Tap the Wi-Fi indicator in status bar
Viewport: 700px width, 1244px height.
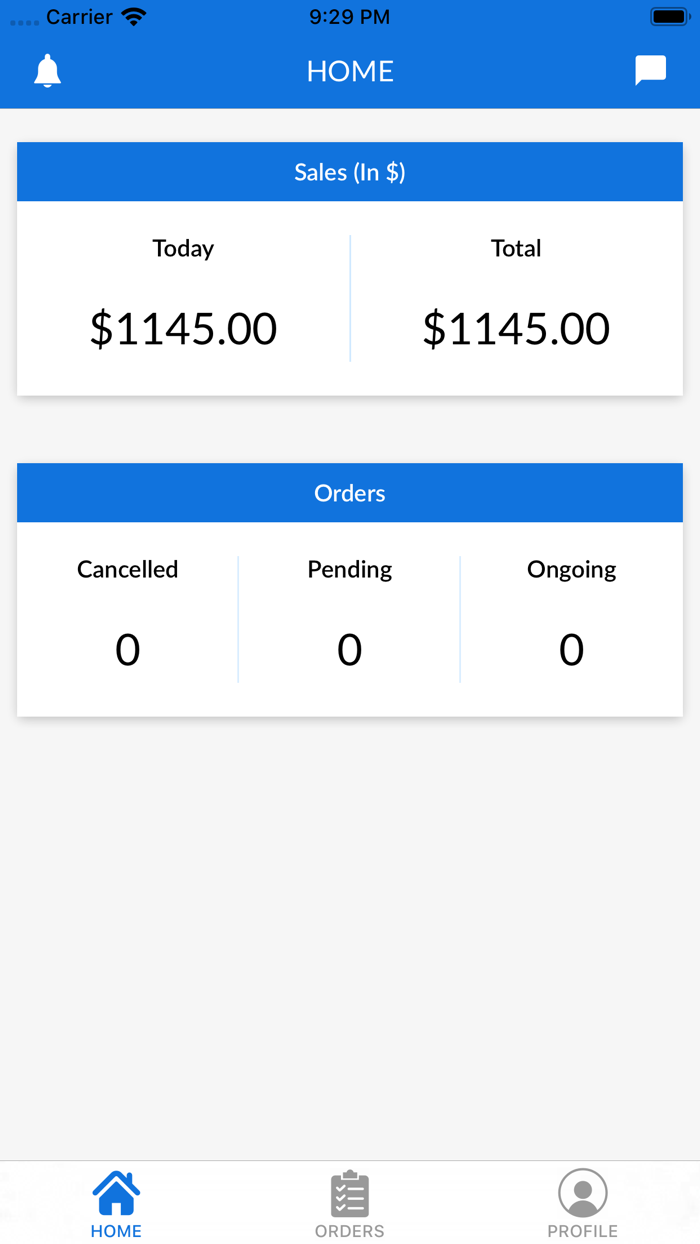point(133,15)
